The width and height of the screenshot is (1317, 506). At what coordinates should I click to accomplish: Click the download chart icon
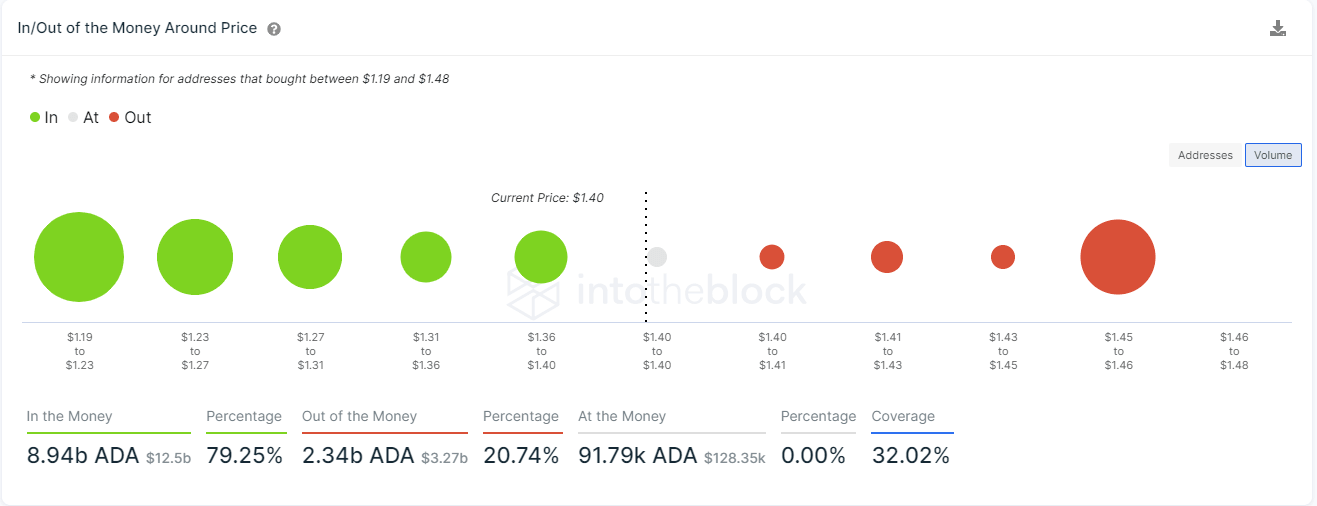pyautogui.click(x=1277, y=28)
